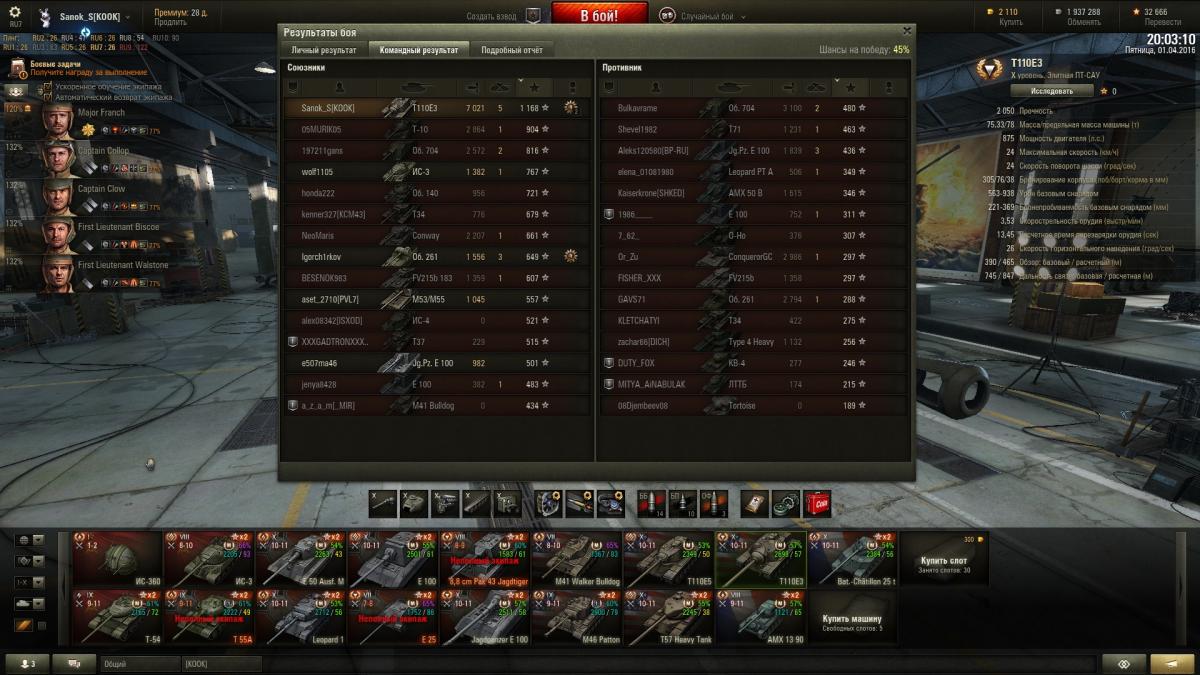Open the gun module slot
This screenshot has height=675, width=1200.
(383, 503)
